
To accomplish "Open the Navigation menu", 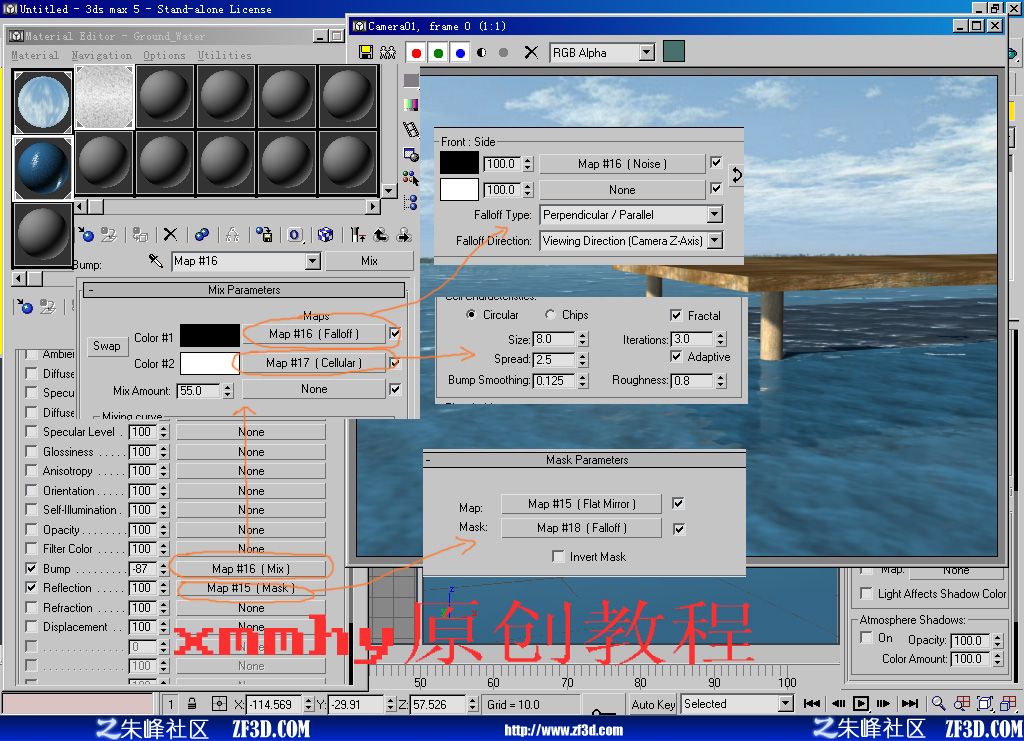I will click(x=101, y=55).
